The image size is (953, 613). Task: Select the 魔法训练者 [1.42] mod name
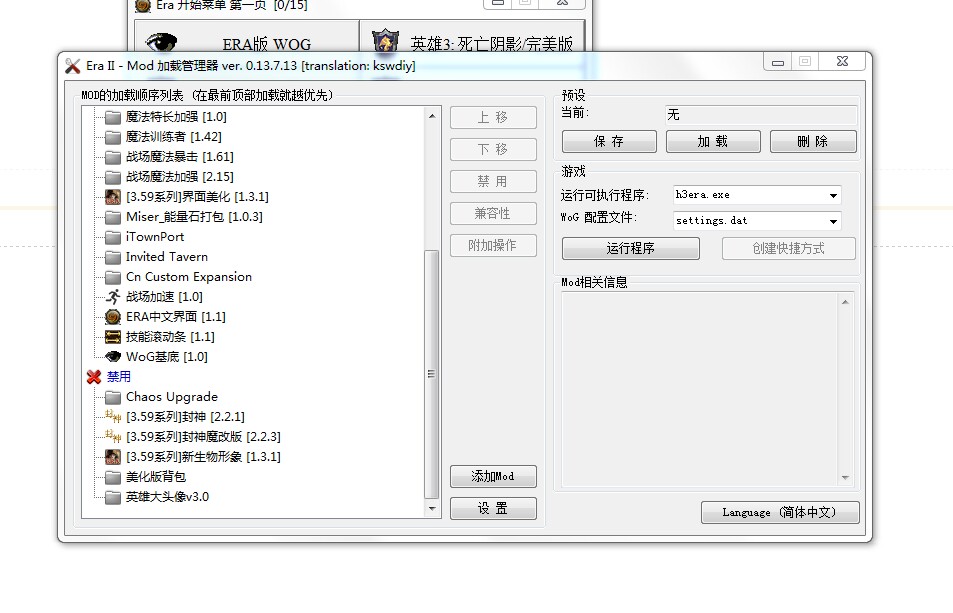pyautogui.click(x=174, y=137)
